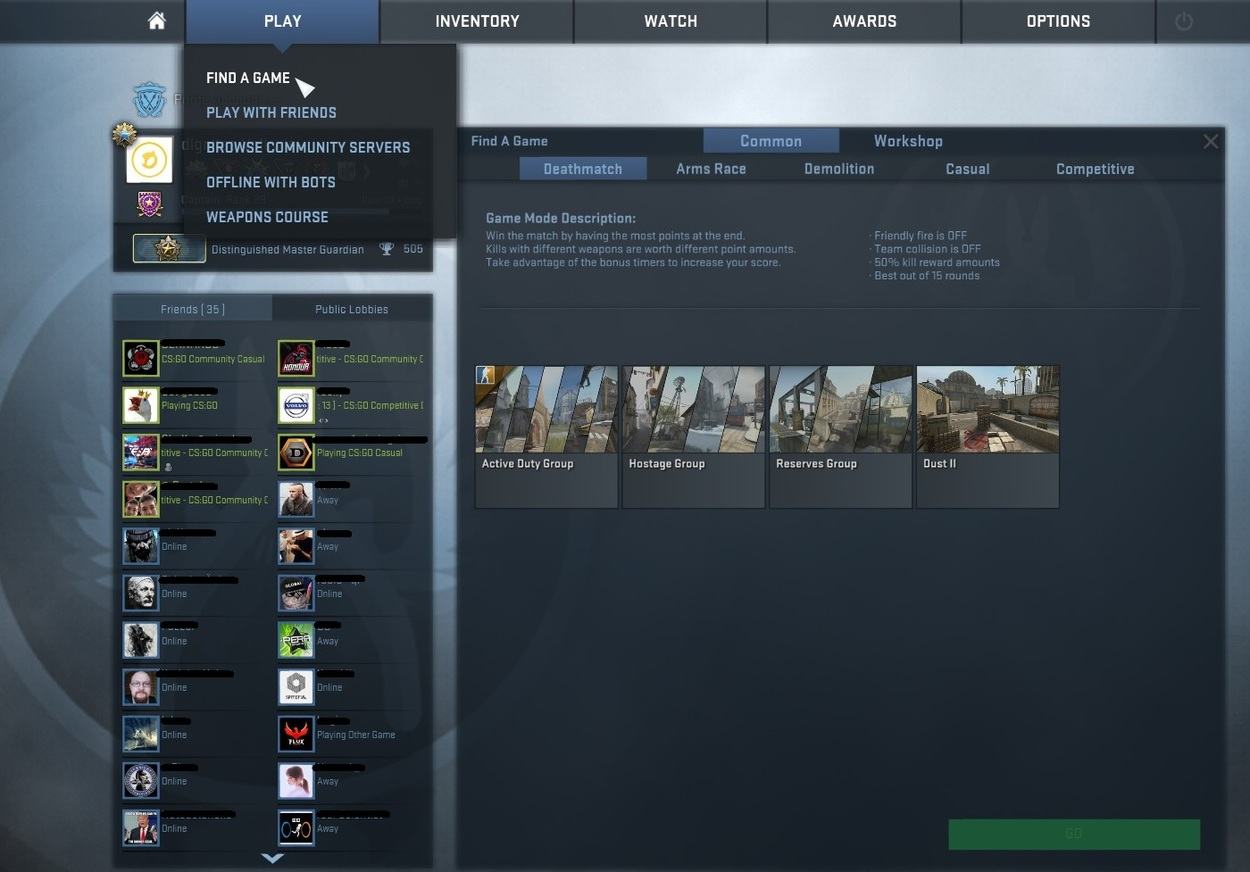The width and height of the screenshot is (1250, 872).
Task: Select friend with the Volvo logo avatar
Action: [x=296, y=405]
